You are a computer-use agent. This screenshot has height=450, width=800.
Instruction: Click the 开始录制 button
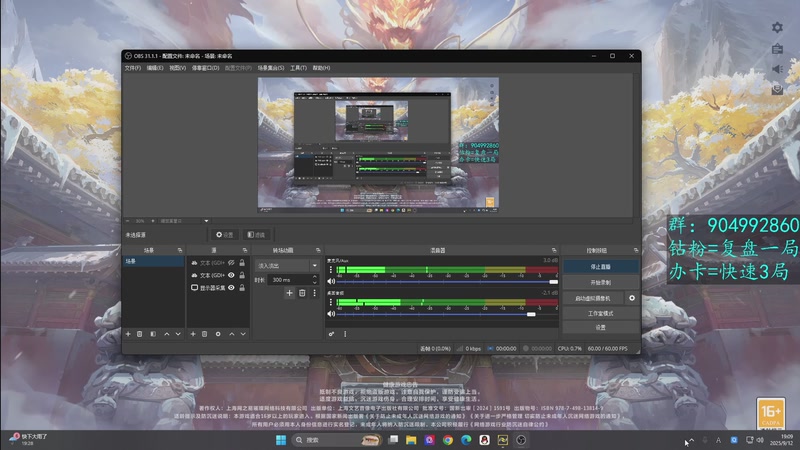click(x=601, y=282)
